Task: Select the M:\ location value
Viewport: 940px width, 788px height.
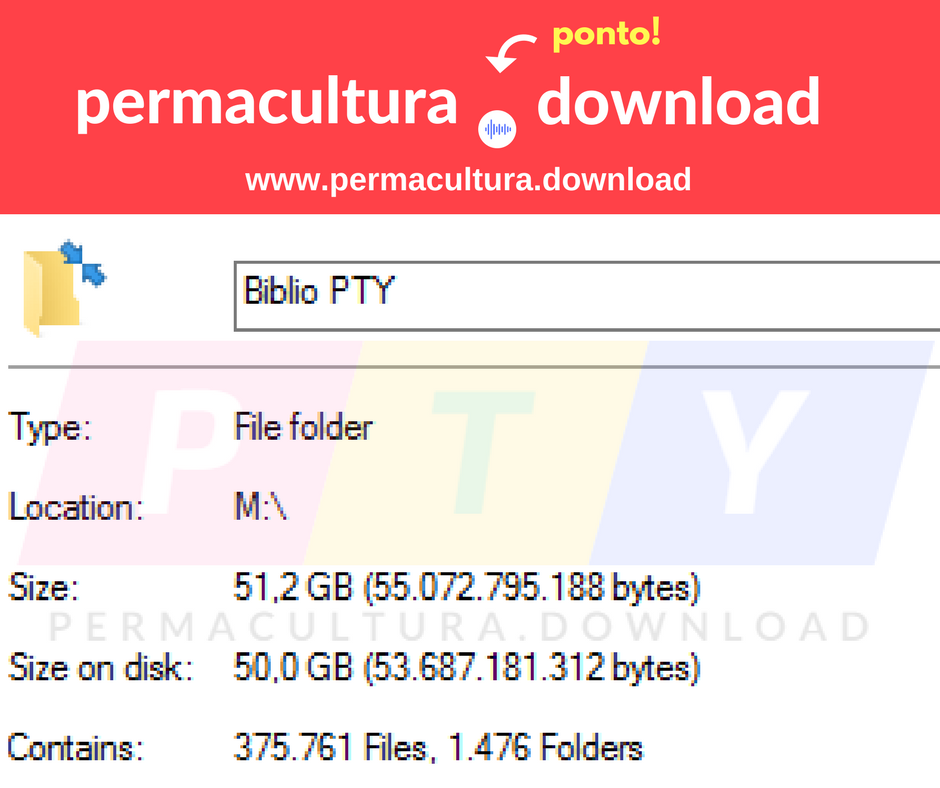Action: tap(260, 508)
